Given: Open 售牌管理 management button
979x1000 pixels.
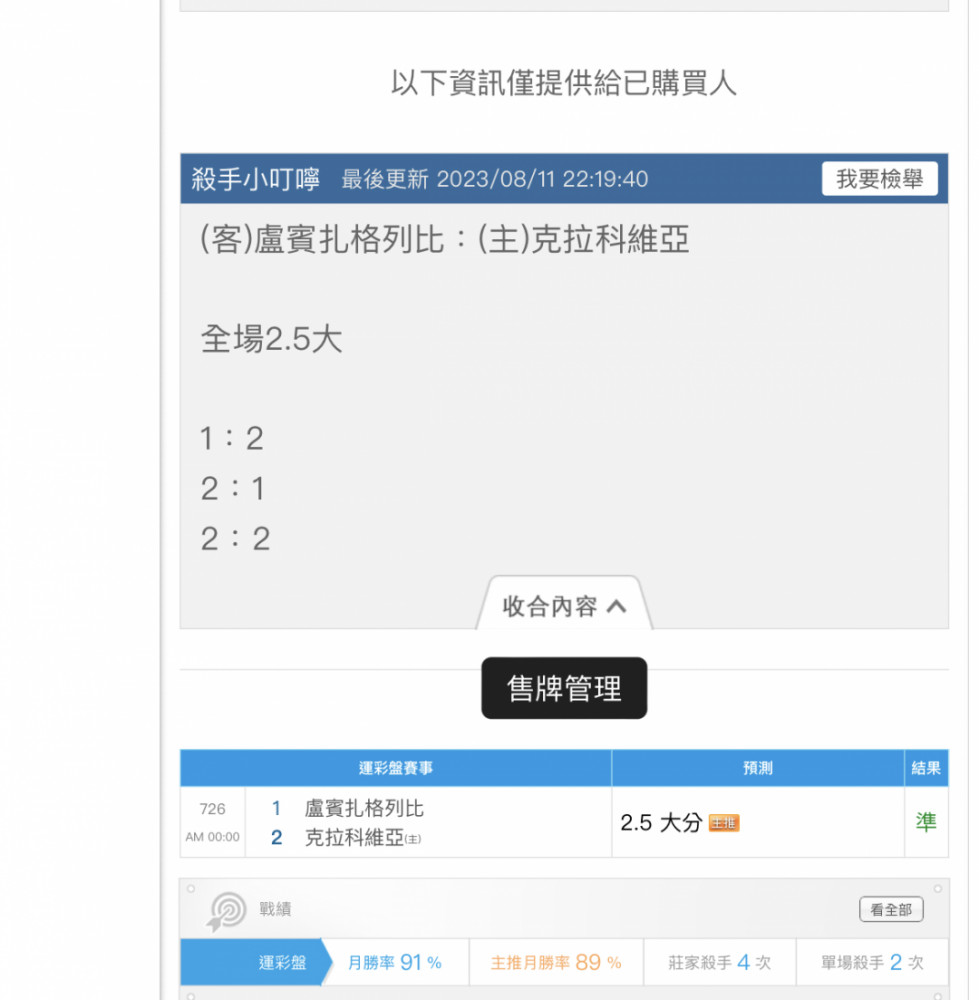Looking at the screenshot, I should tap(564, 688).
